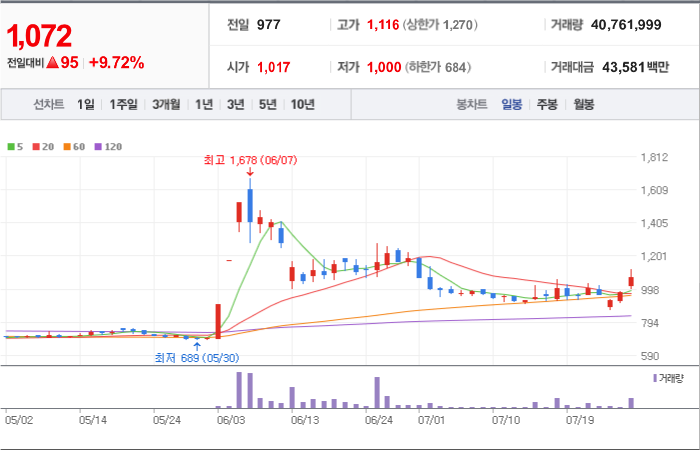
Task: Select the 1일 line chart period
Action: click(x=86, y=104)
